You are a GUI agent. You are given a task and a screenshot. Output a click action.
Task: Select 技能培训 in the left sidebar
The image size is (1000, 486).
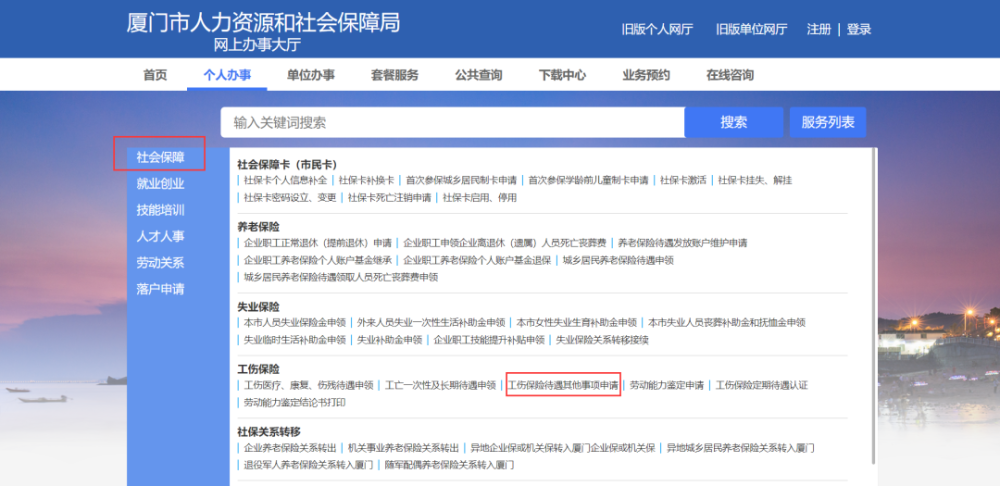pyautogui.click(x=160, y=210)
